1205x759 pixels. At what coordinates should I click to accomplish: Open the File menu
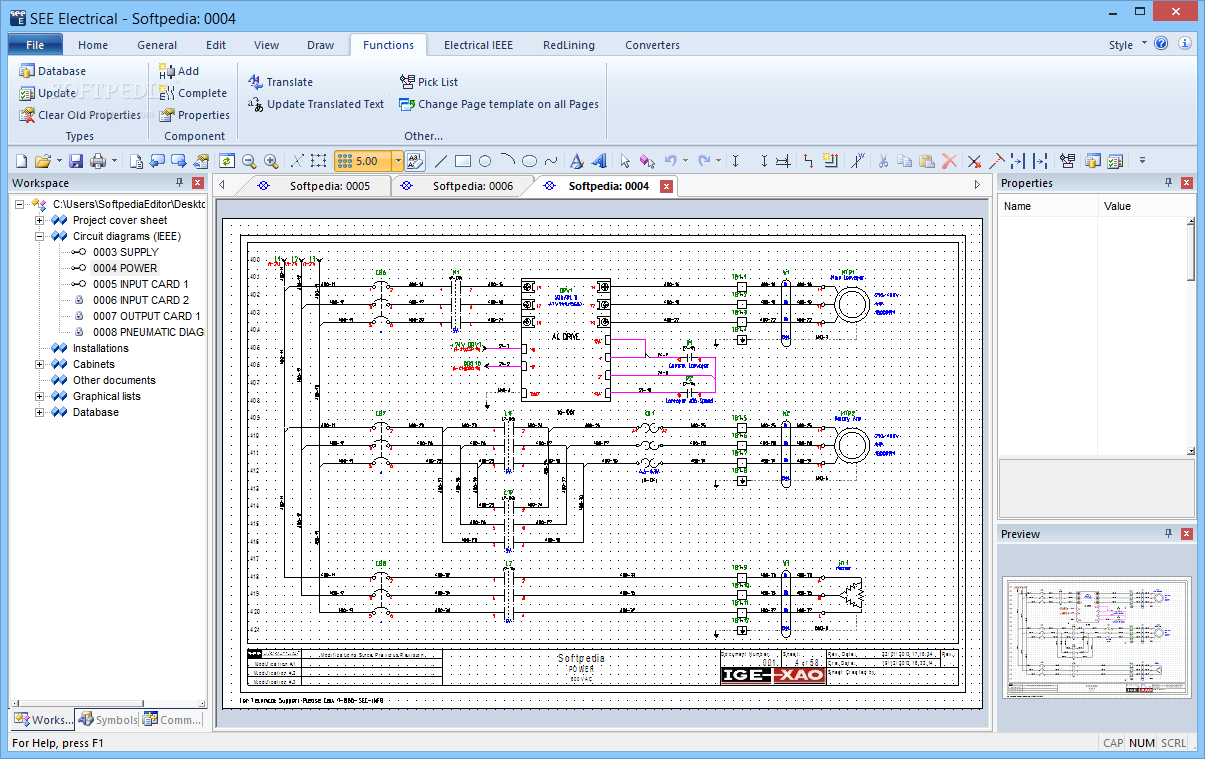point(35,45)
